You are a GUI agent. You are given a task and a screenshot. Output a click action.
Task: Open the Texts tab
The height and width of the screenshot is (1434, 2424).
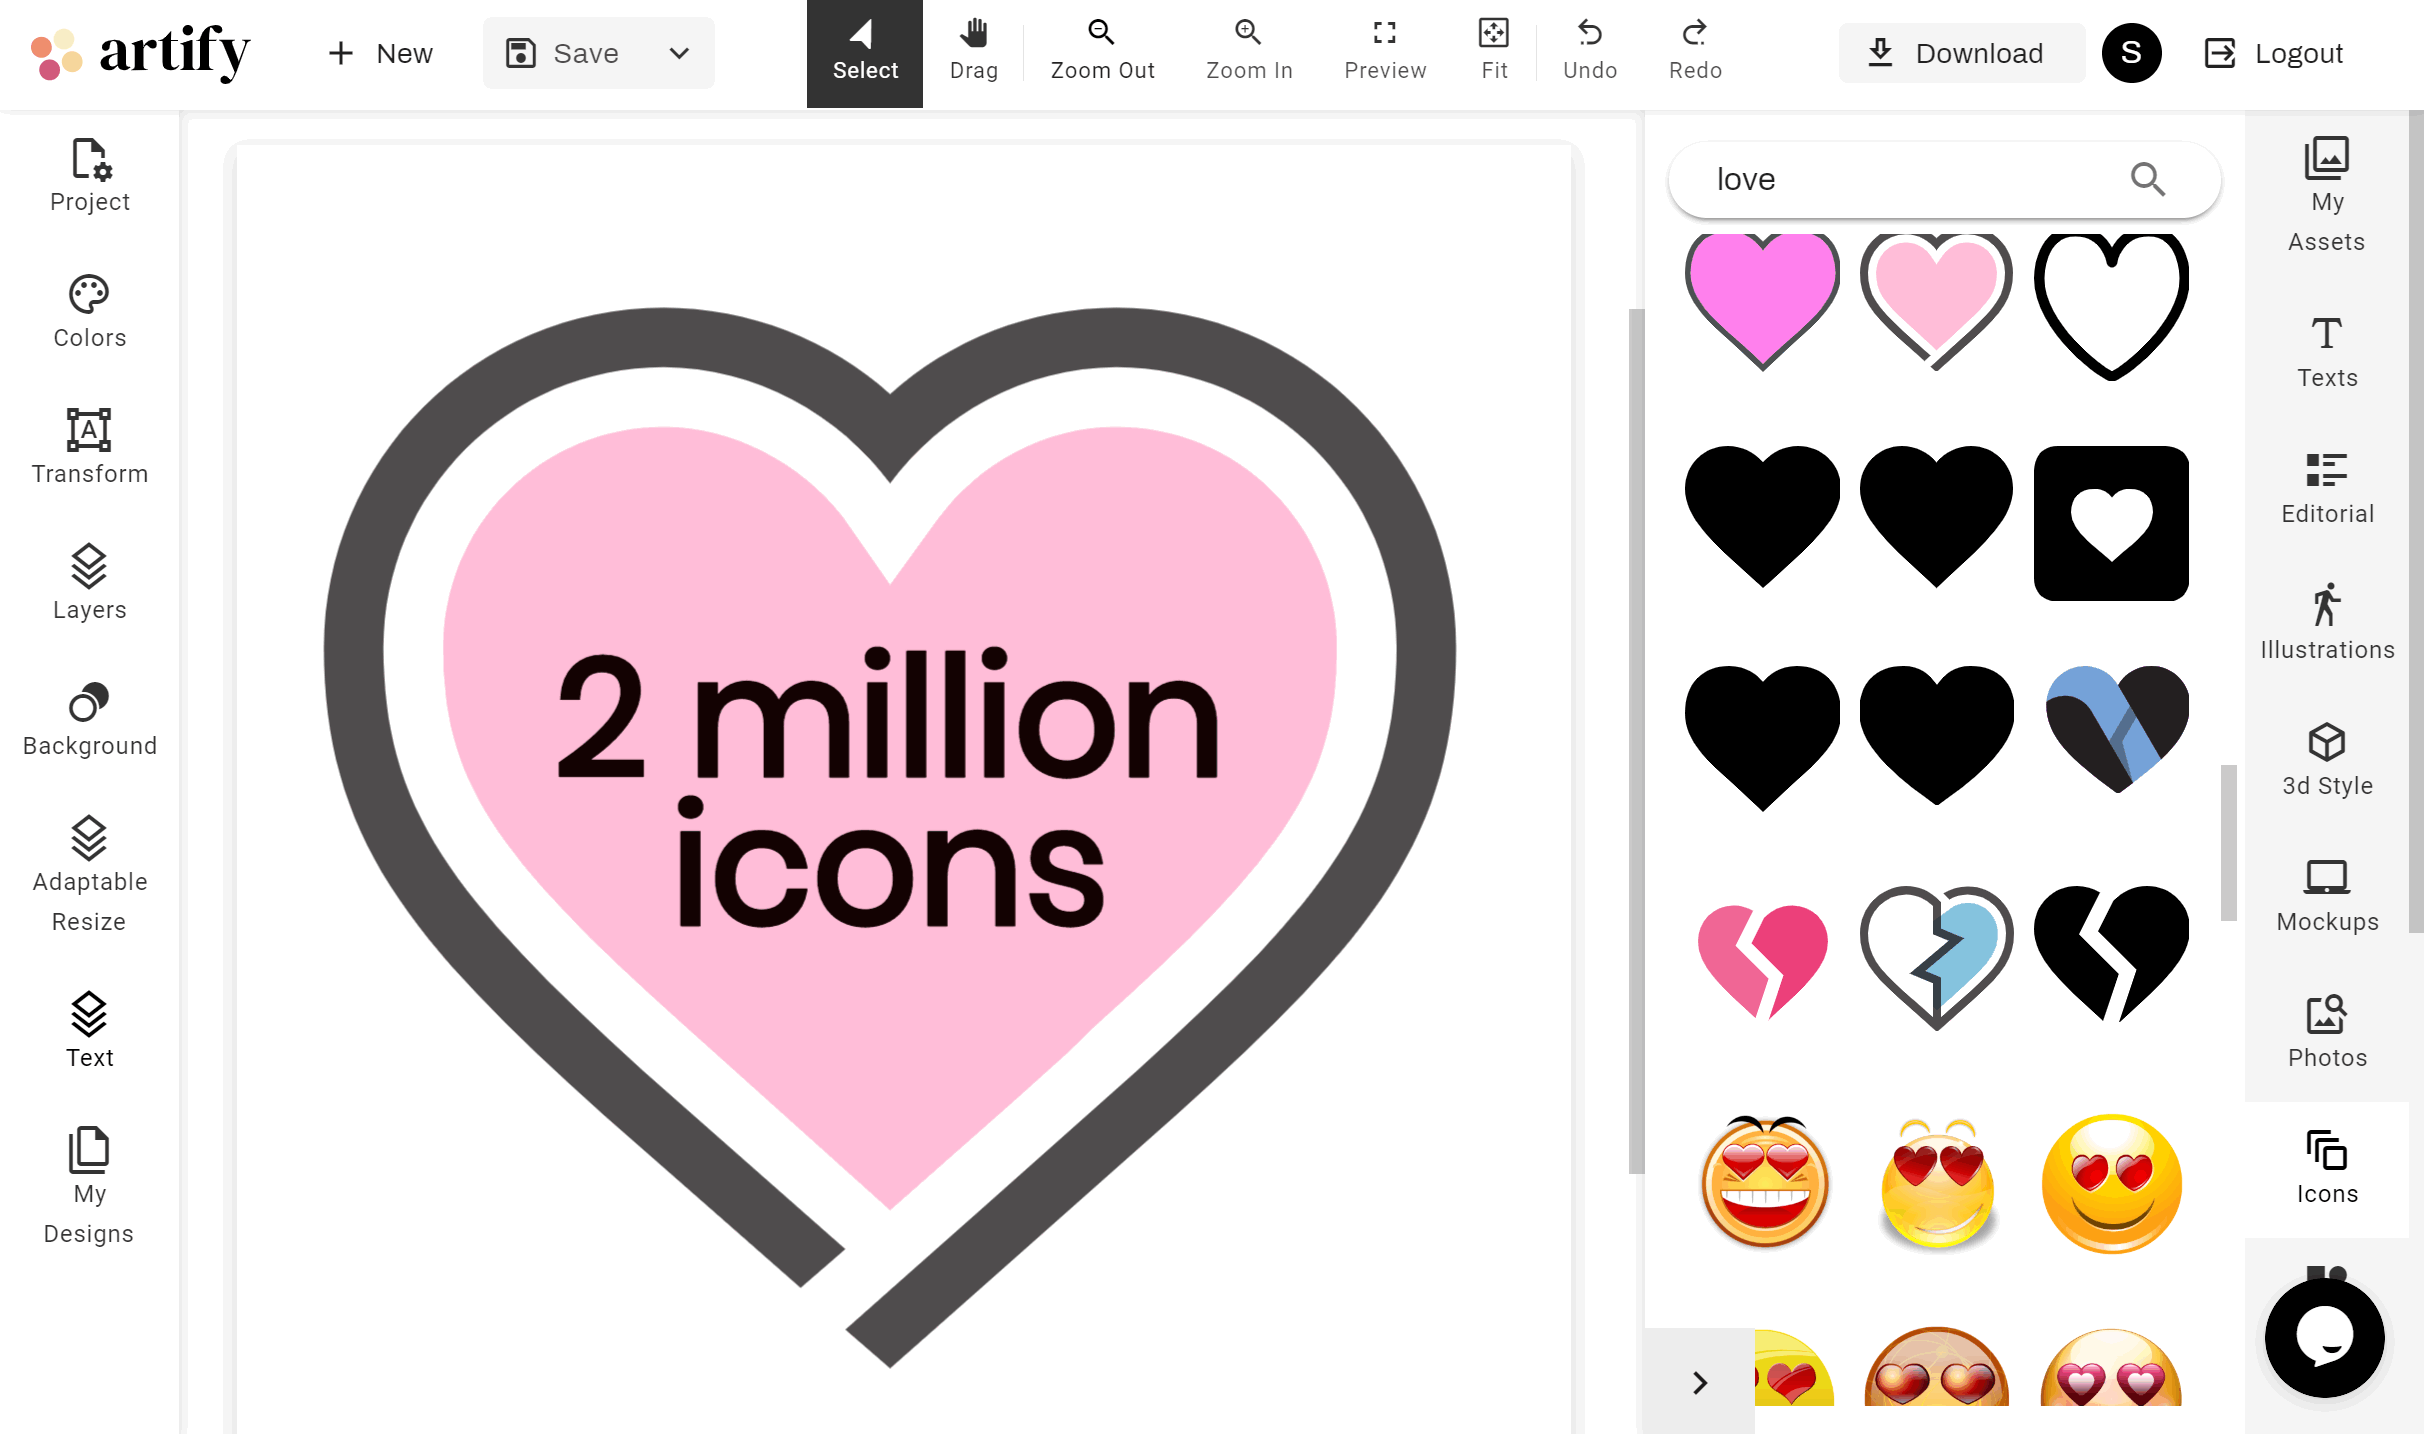click(x=2327, y=352)
